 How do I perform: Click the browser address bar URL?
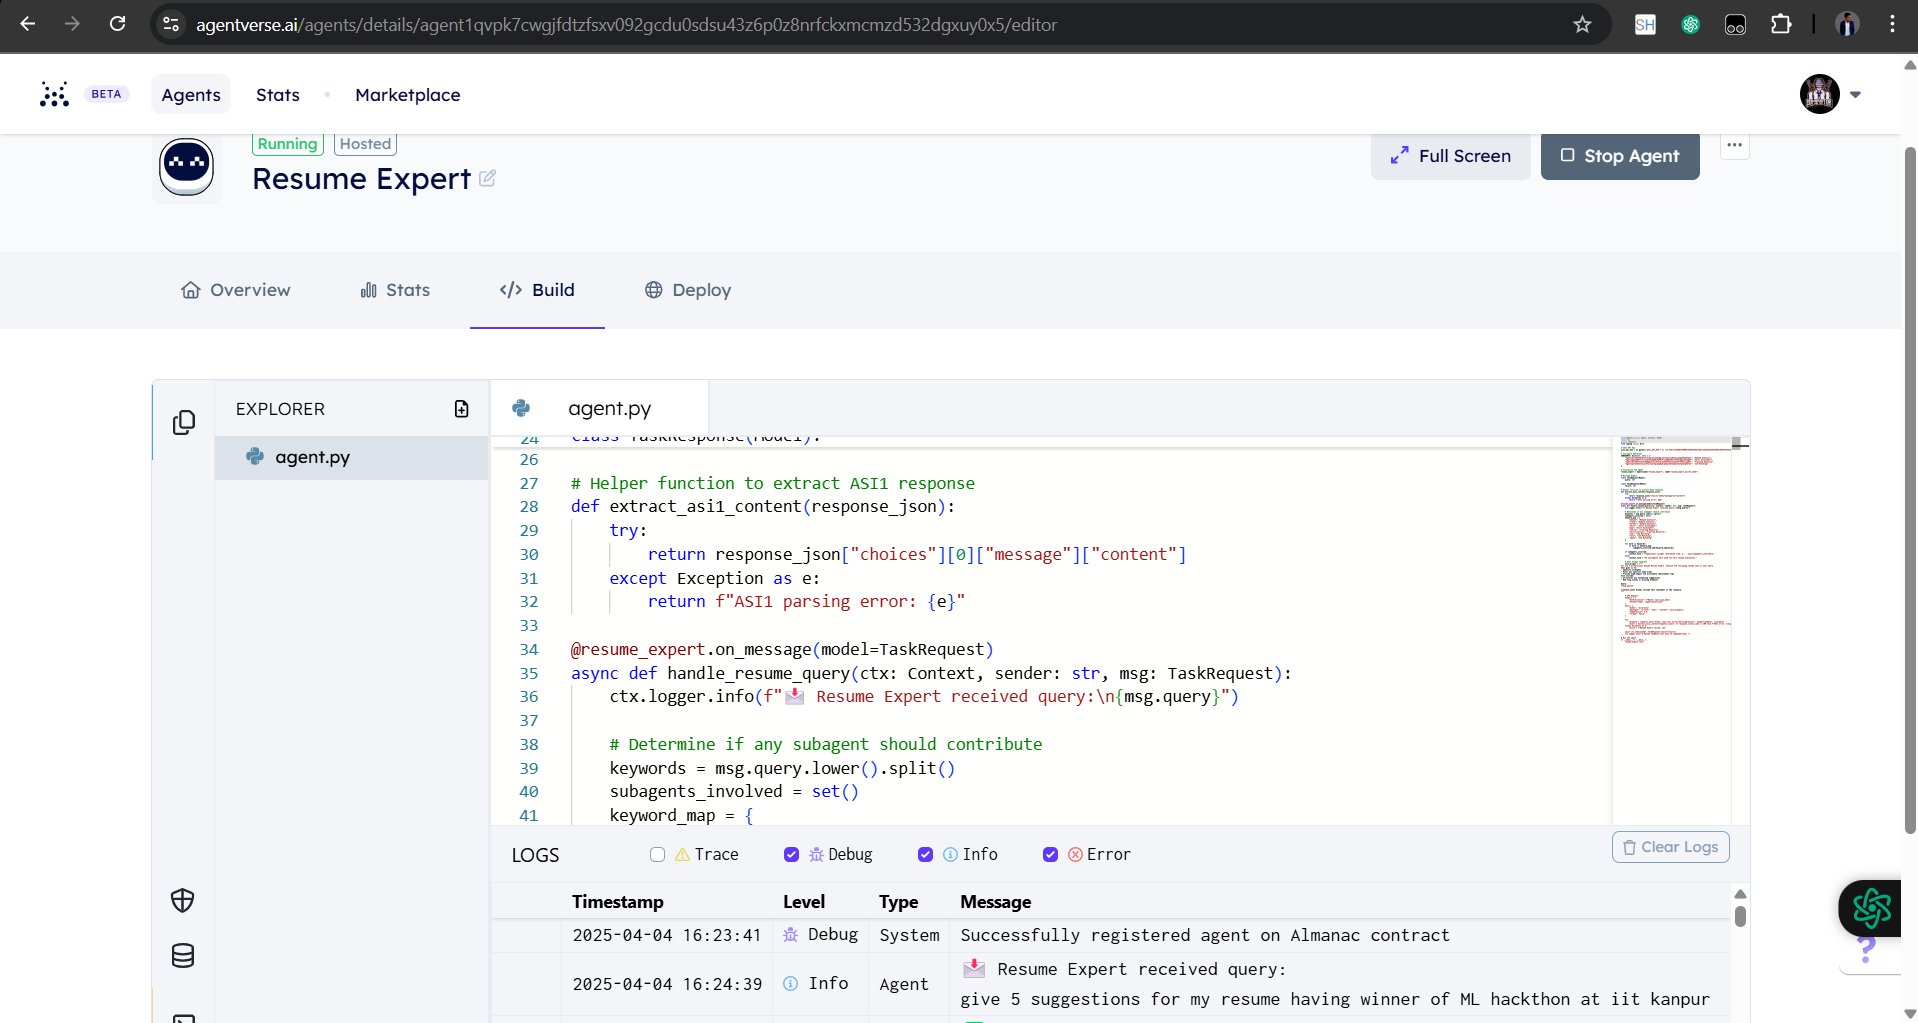tap(626, 24)
